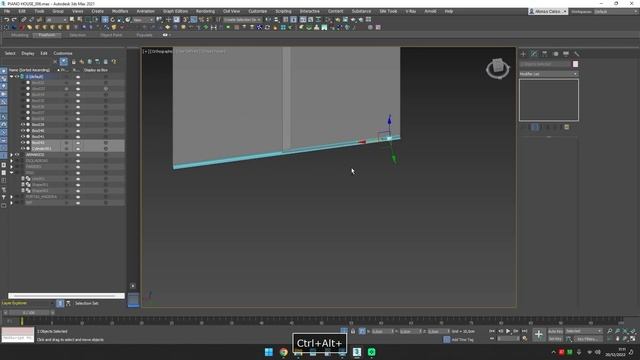
Task: Open the Display menu in Scene Explorer
Action: [x=28, y=53]
